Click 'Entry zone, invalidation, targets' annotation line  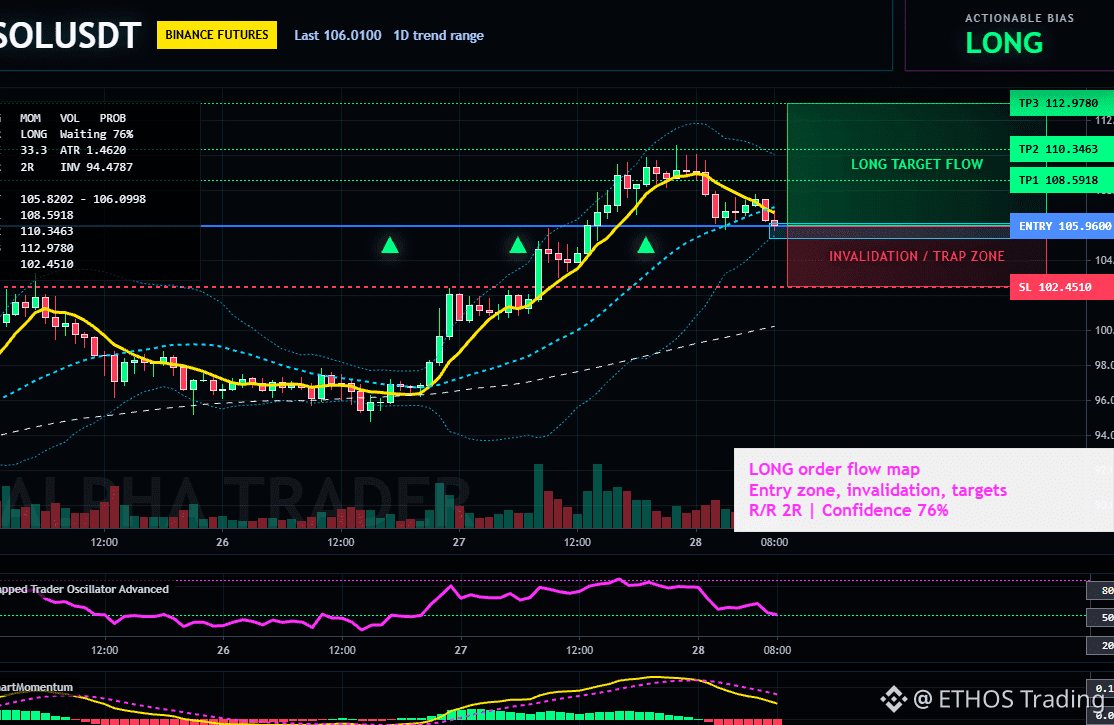click(x=877, y=490)
